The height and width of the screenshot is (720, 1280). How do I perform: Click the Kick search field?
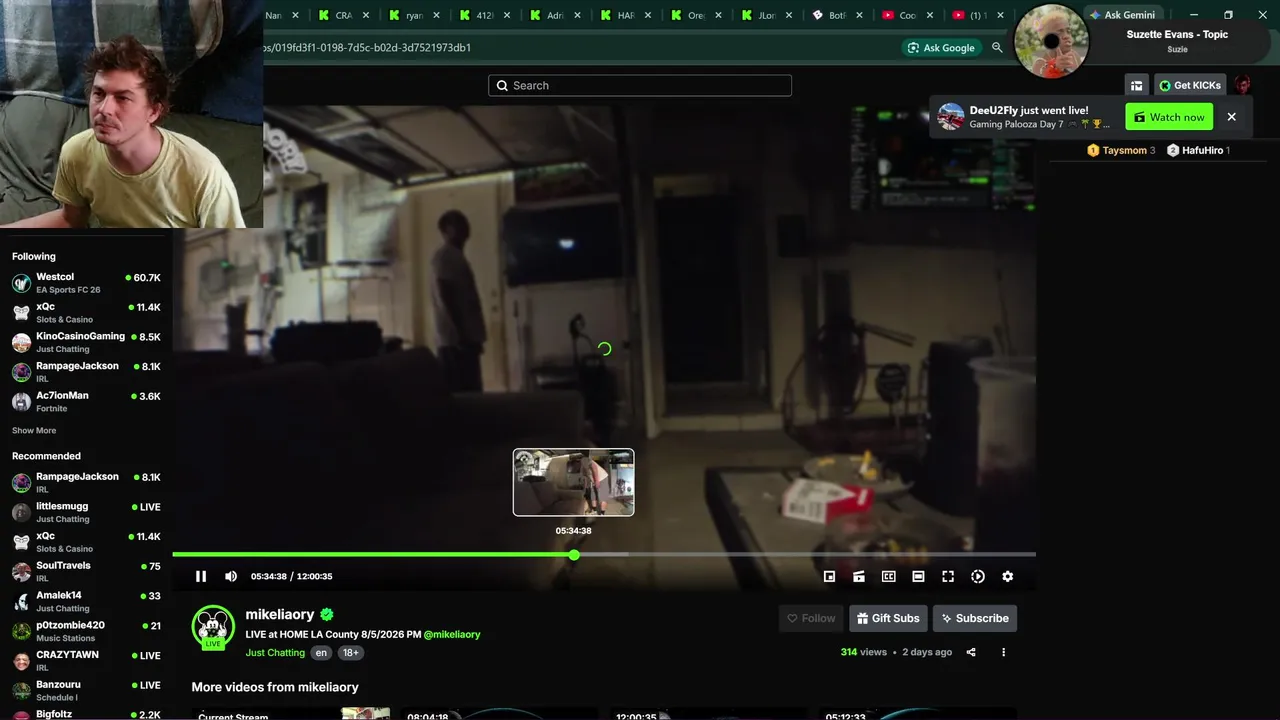tap(640, 86)
